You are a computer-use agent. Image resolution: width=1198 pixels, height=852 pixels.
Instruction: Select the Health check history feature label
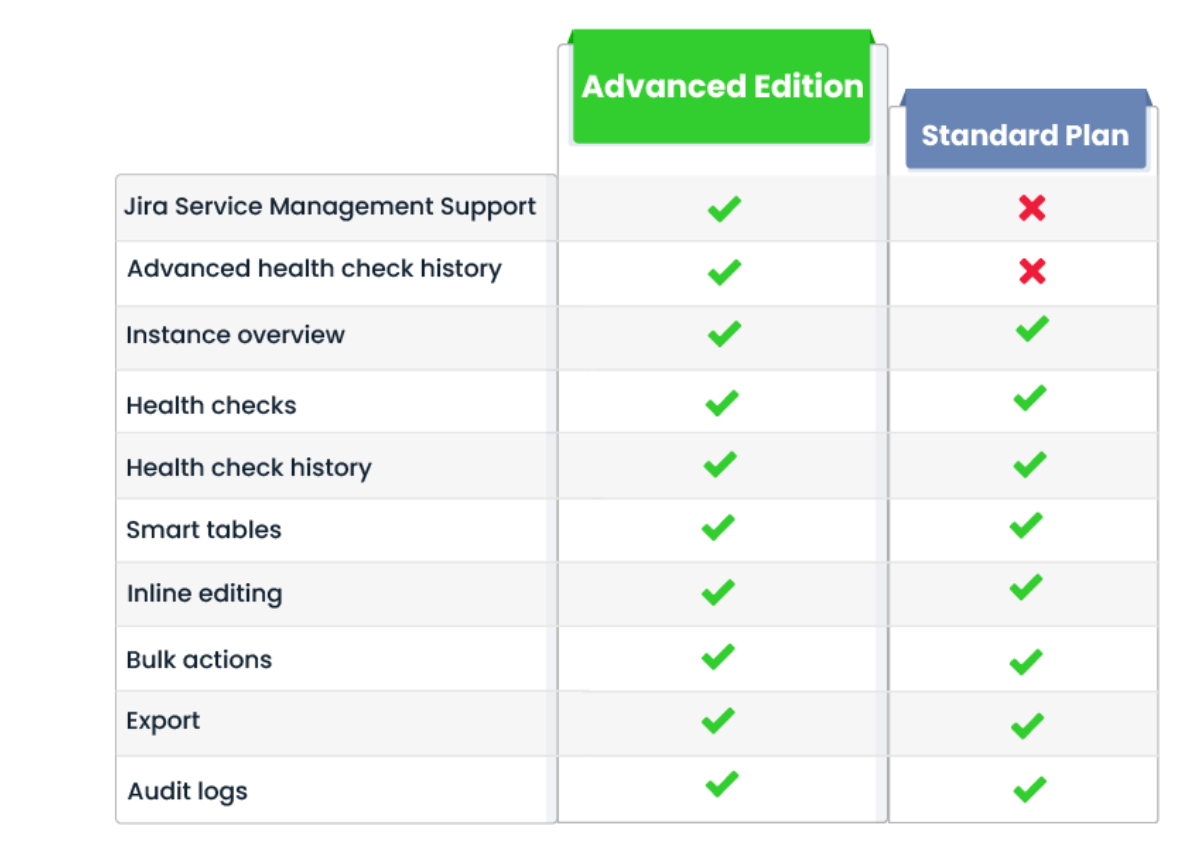248,468
